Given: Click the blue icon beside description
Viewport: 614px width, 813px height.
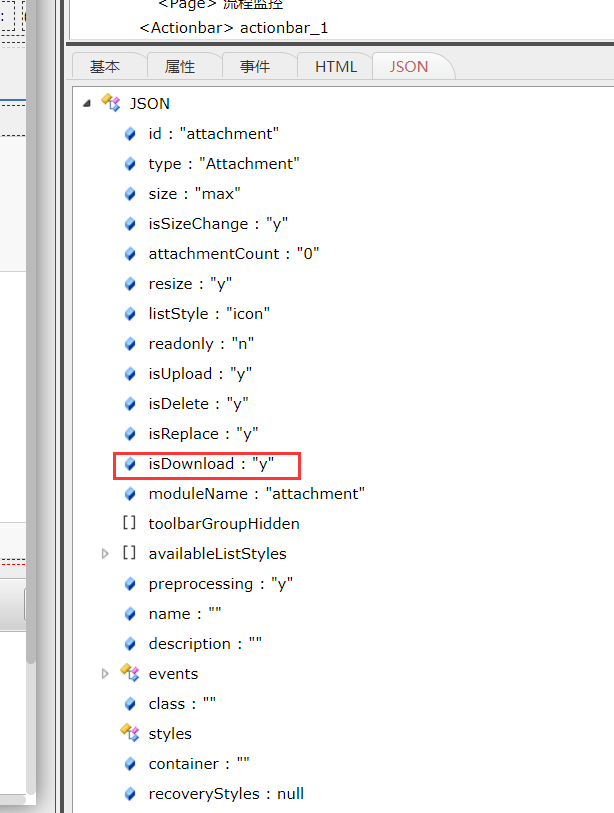Looking at the screenshot, I should coord(130,644).
